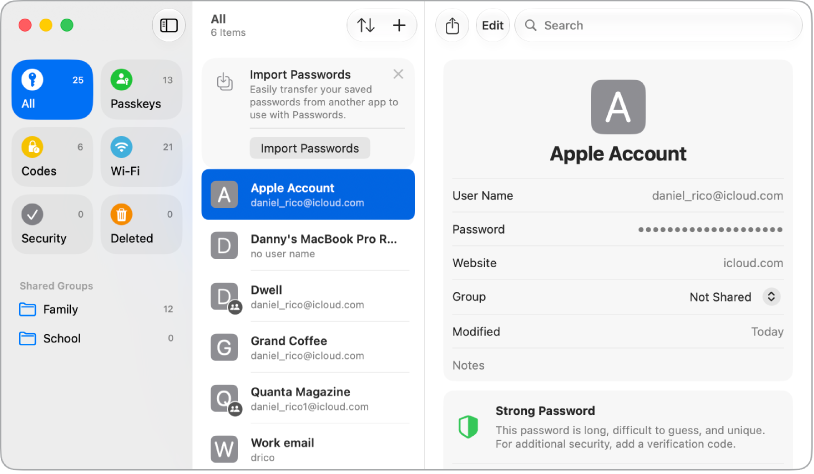The image size is (814, 474).
Task: Open the Edit button
Action: click(x=492, y=25)
